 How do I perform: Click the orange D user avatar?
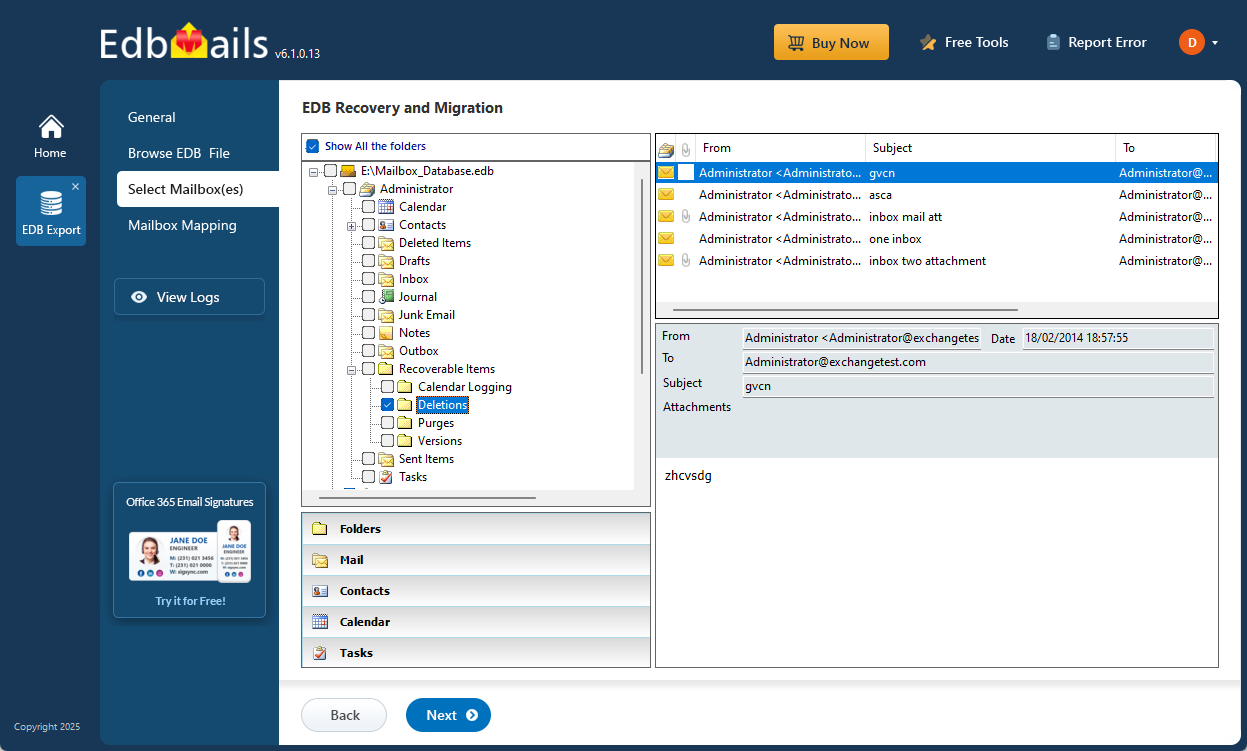click(x=1191, y=42)
